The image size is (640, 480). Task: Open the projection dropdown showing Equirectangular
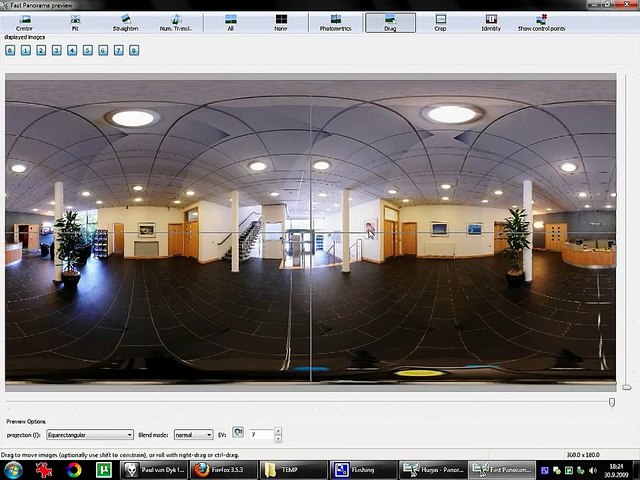pos(89,435)
